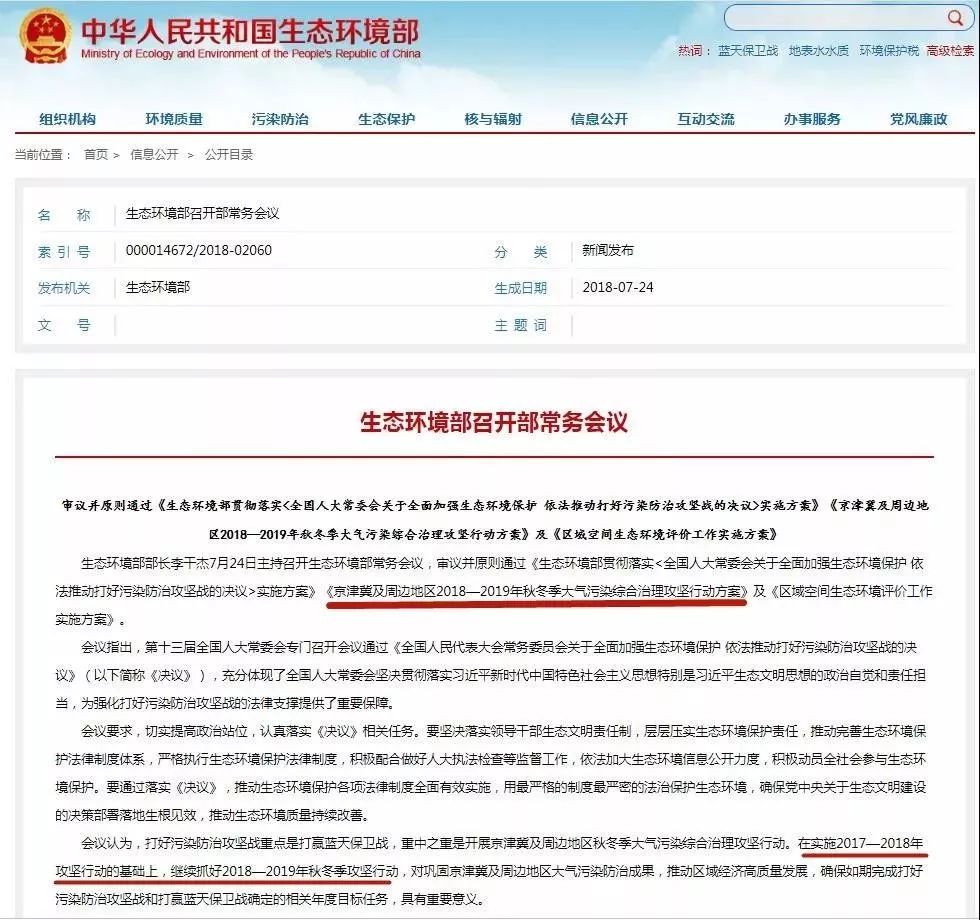Select the date value 2018-07-24
980x920 pixels.
tap(618, 288)
